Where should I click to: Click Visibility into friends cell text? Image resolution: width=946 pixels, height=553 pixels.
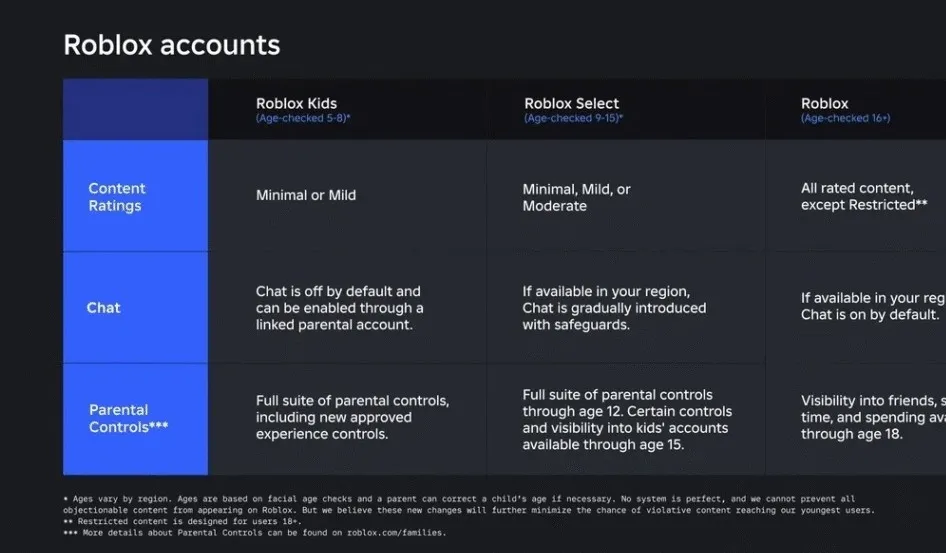pyautogui.click(x=873, y=417)
